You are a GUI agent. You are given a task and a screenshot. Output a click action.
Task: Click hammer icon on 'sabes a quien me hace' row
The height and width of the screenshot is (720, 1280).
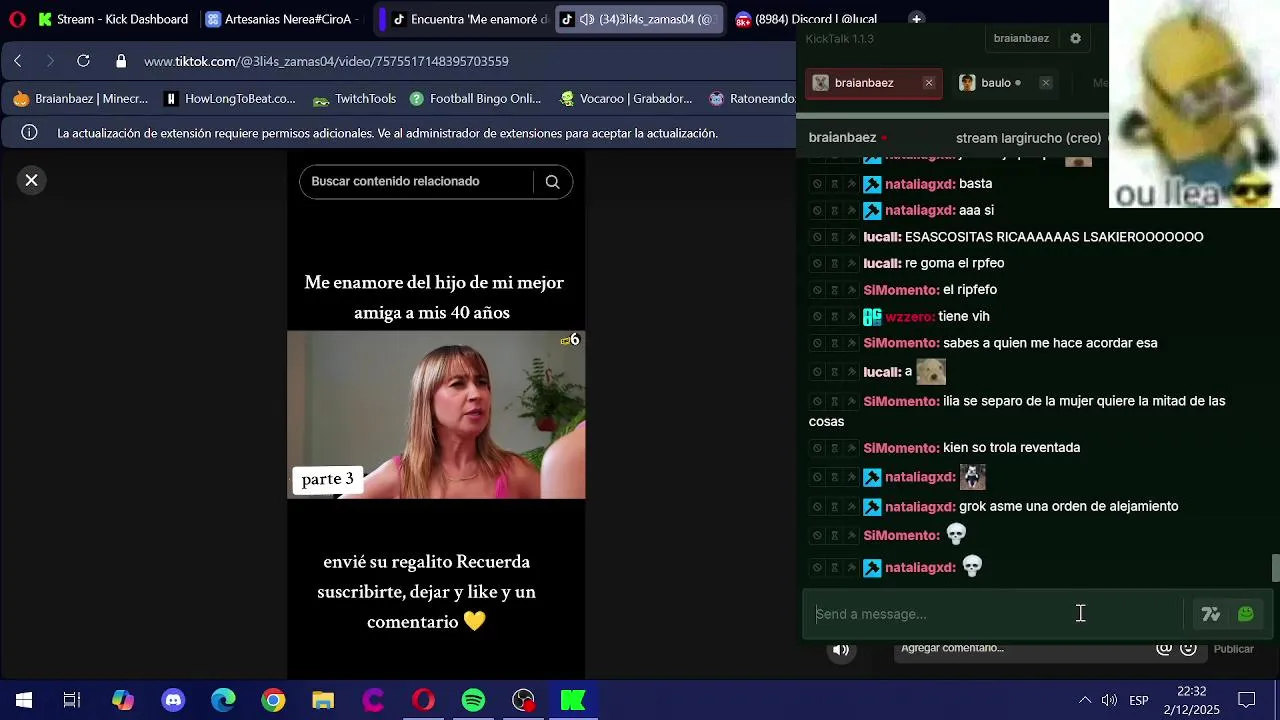click(851, 344)
